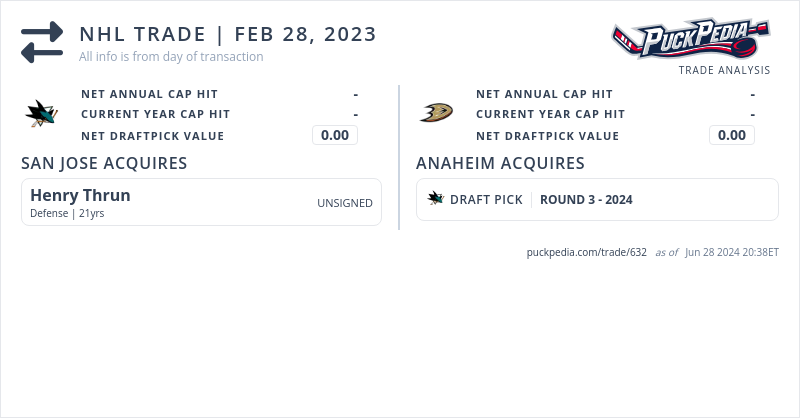Screen dimensions: 800x418
Task: Click the UNSIGNED status label
Action: click(345, 203)
